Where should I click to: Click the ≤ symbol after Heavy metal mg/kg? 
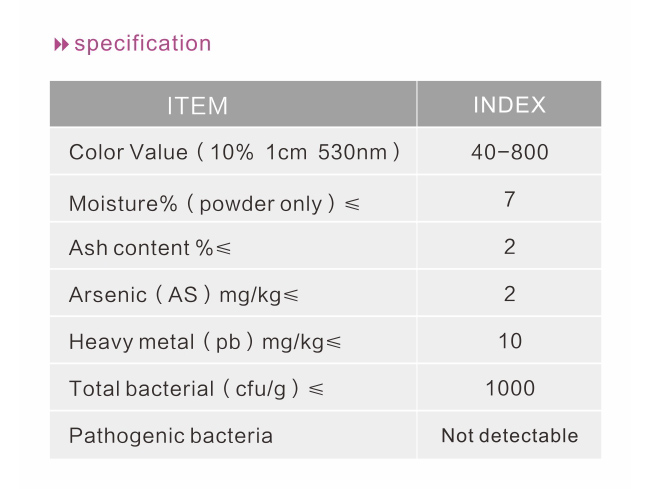(333, 342)
